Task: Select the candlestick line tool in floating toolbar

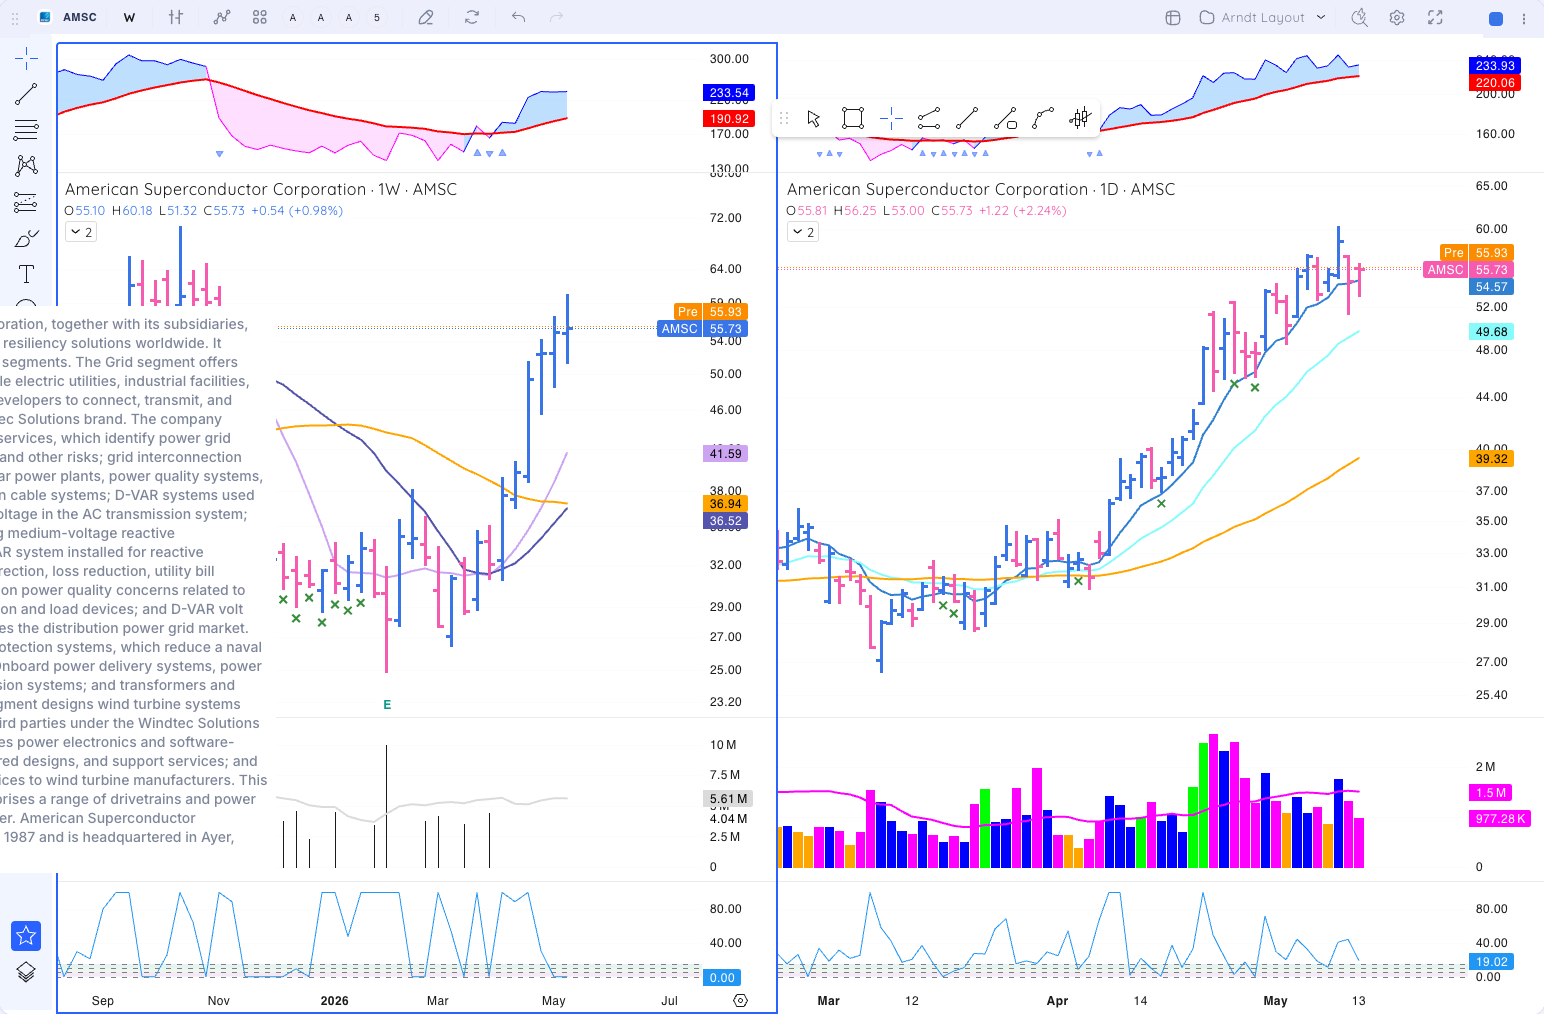Action: [1080, 119]
